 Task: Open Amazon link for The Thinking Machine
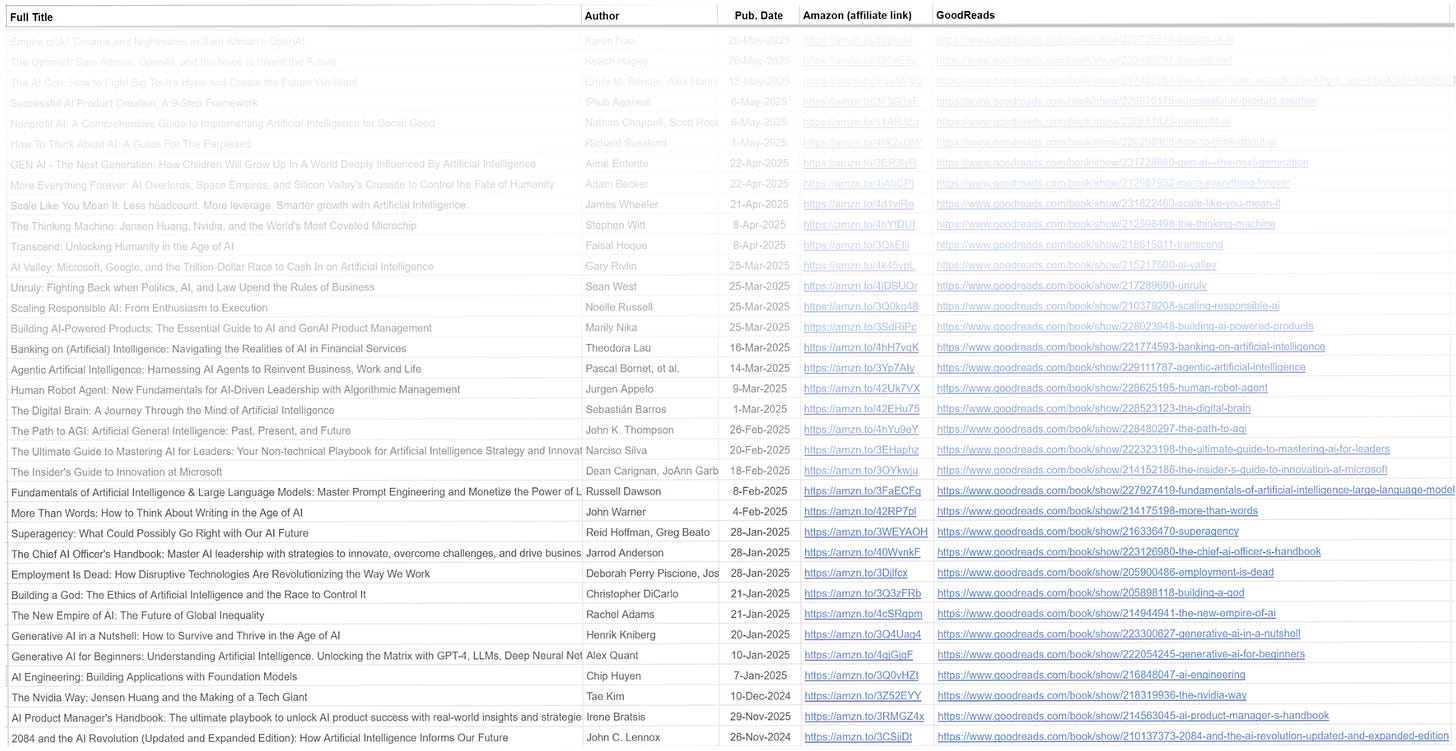pos(859,225)
